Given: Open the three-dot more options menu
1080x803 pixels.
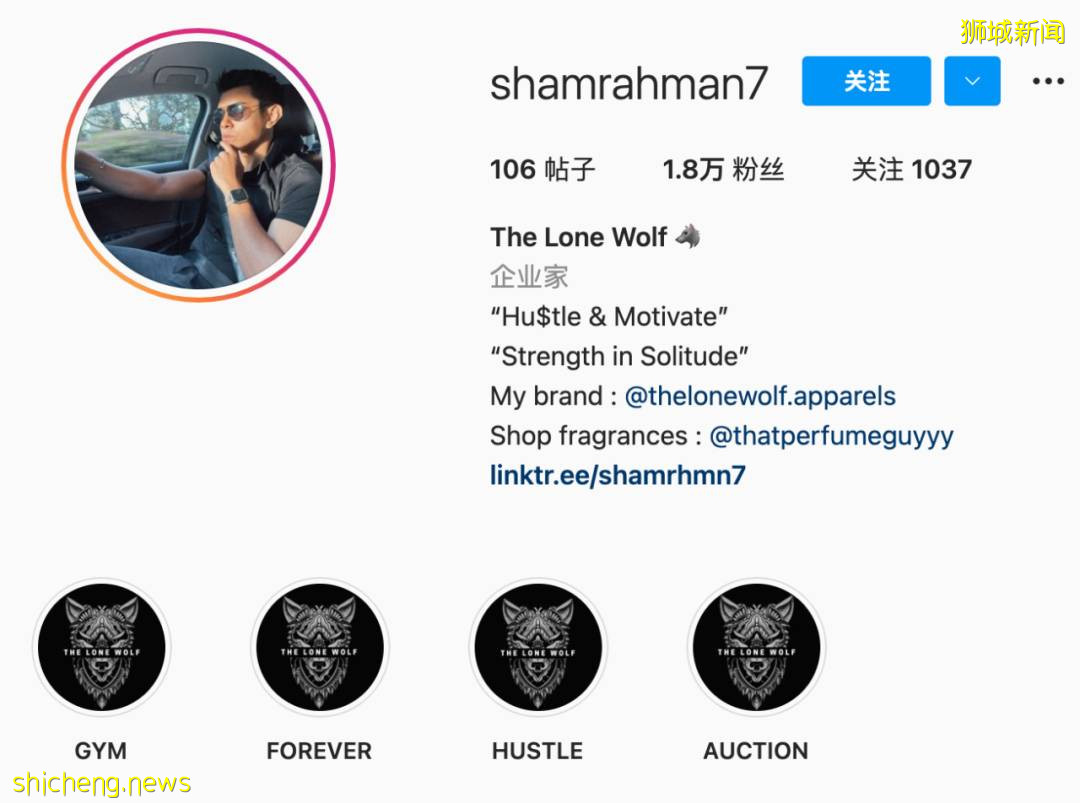Looking at the screenshot, I should [x=1048, y=81].
